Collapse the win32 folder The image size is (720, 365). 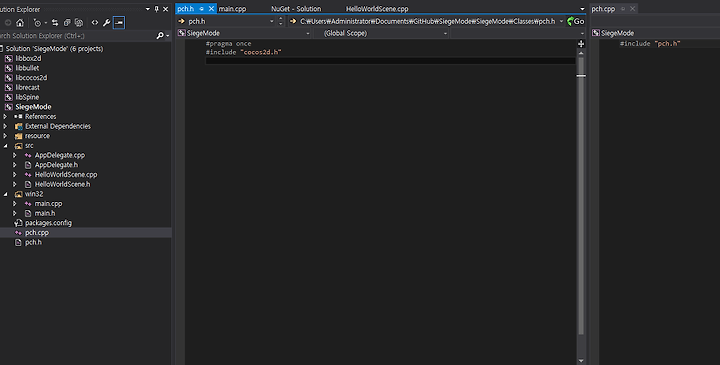pyautogui.click(x=5, y=194)
